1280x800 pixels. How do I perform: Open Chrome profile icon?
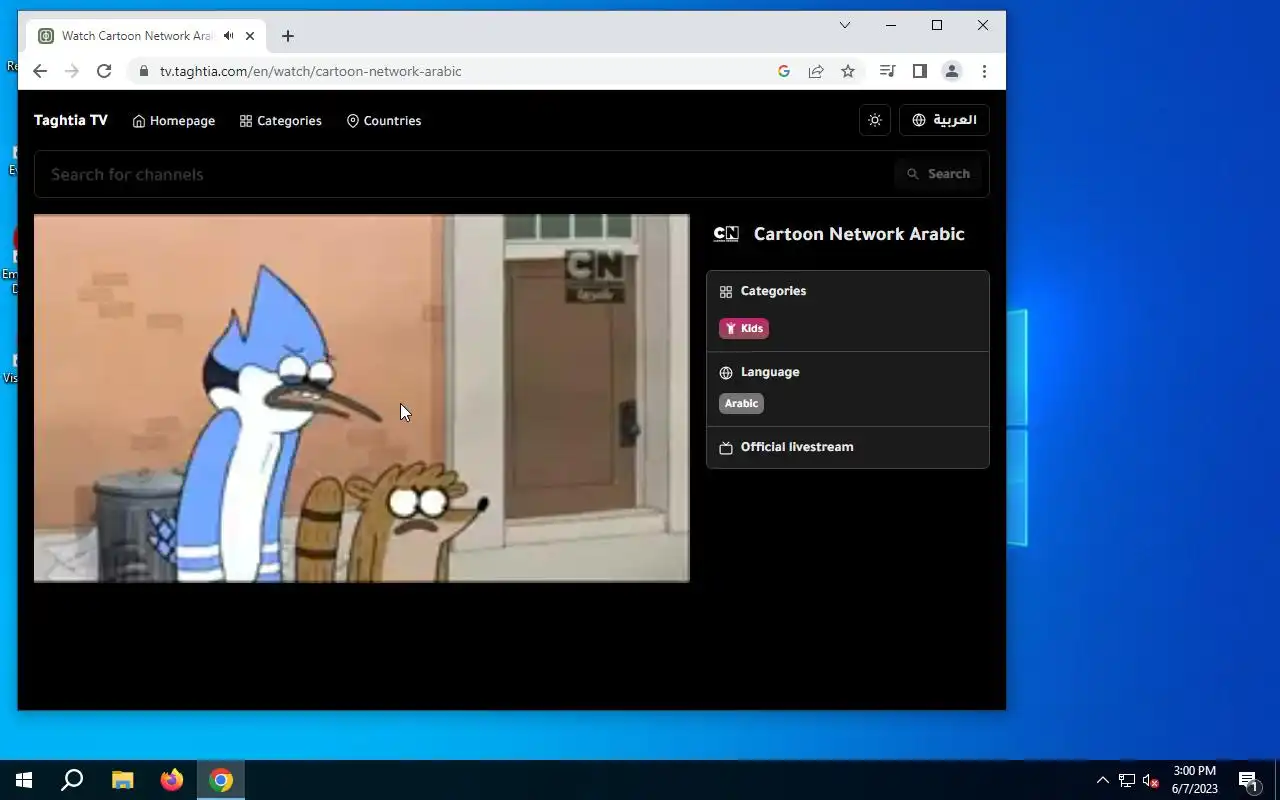click(x=952, y=71)
